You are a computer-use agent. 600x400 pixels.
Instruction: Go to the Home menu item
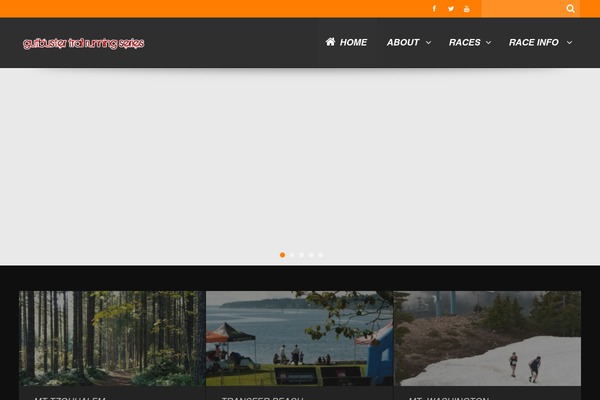coord(346,42)
